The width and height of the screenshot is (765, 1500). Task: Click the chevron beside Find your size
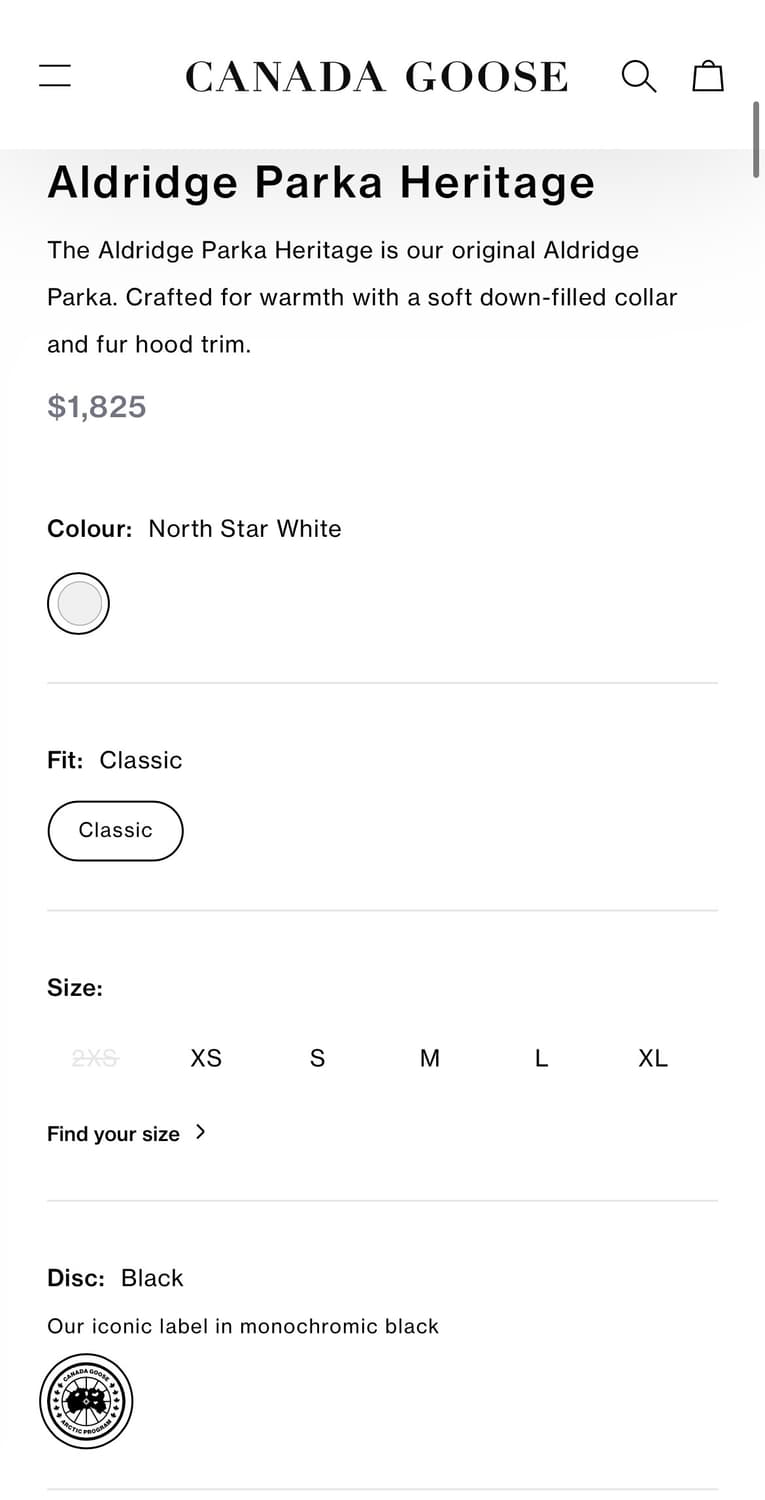(200, 1132)
